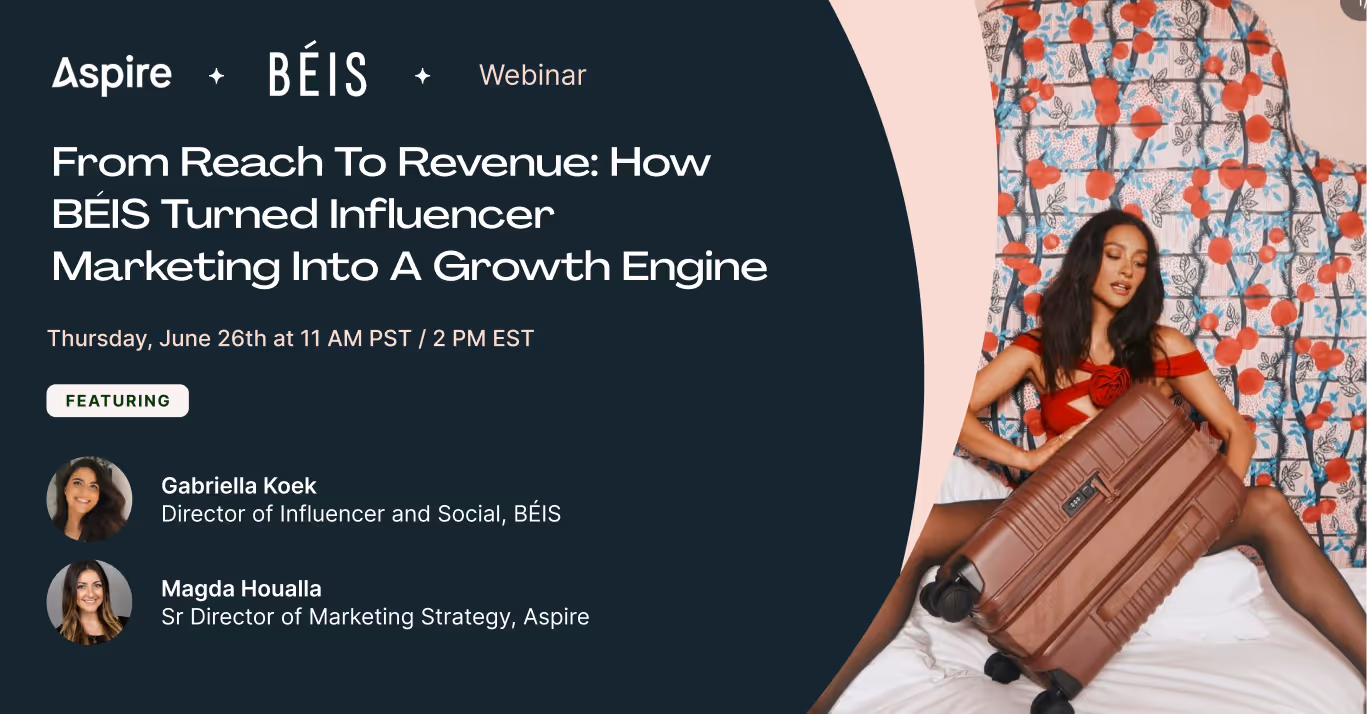Click the 'Webinar' label
The image size is (1367, 714).
pos(533,75)
